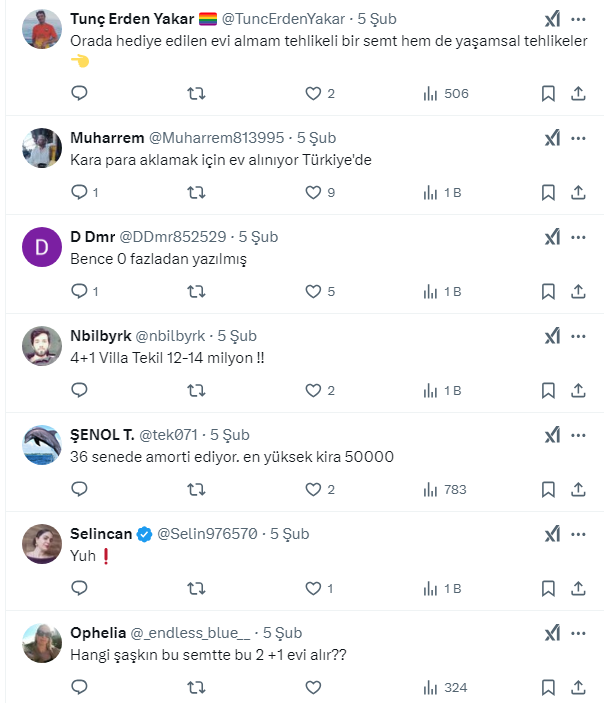Viewport: 604px width, 703px height.
Task: Retweet Muharrem's post about kara para
Action: pyautogui.click(x=197, y=192)
